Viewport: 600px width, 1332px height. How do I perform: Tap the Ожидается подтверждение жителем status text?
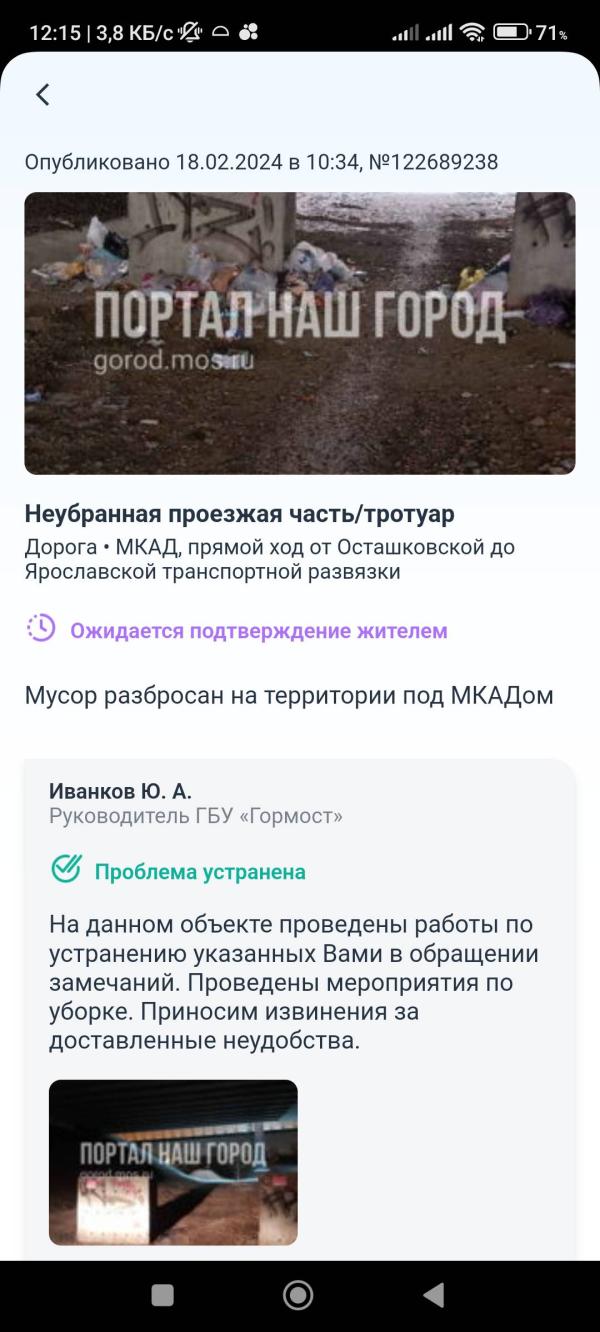click(x=258, y=631)
